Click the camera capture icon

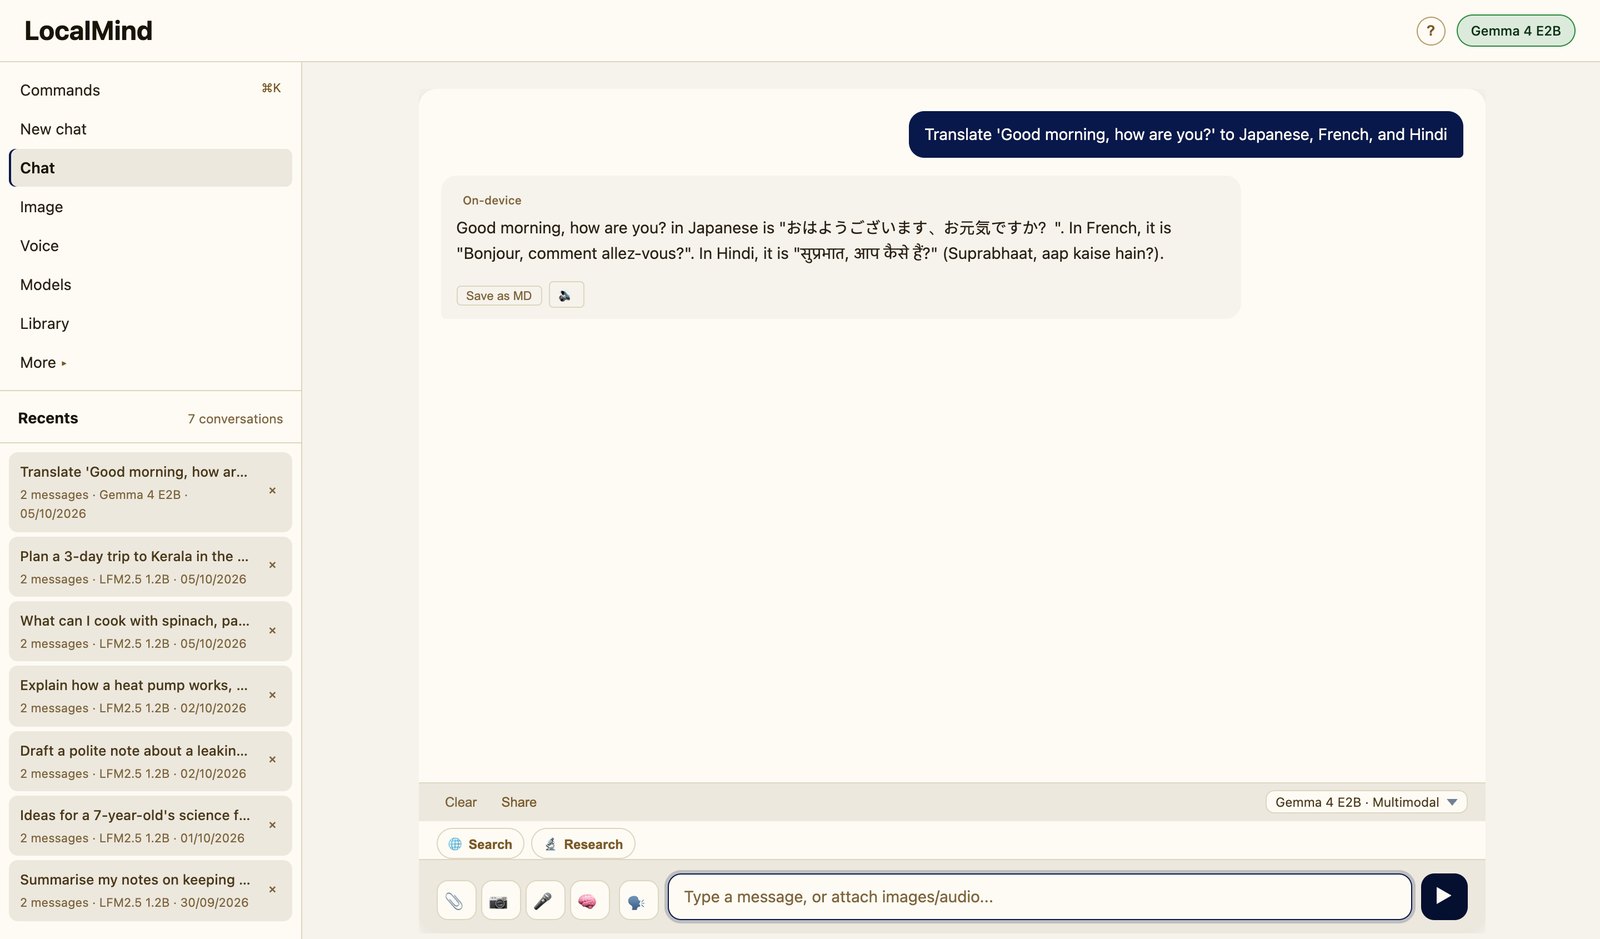point(500,900)
